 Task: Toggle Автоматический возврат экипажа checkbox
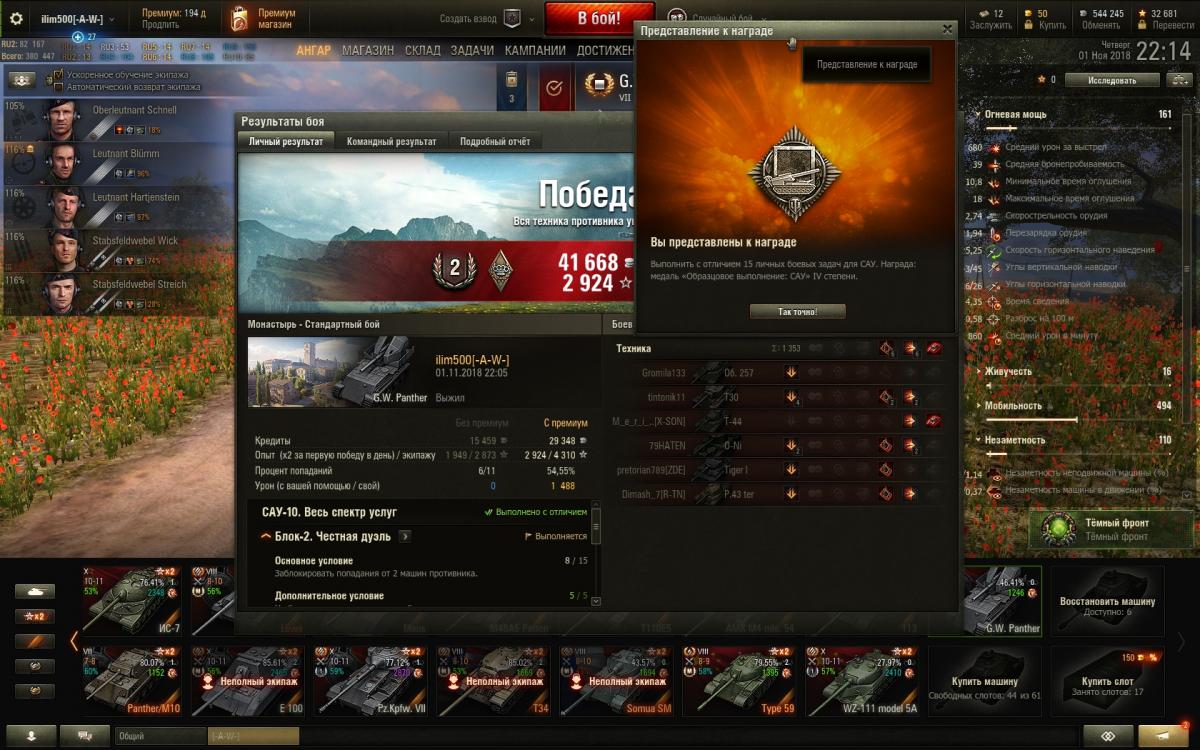coord(60,87)
